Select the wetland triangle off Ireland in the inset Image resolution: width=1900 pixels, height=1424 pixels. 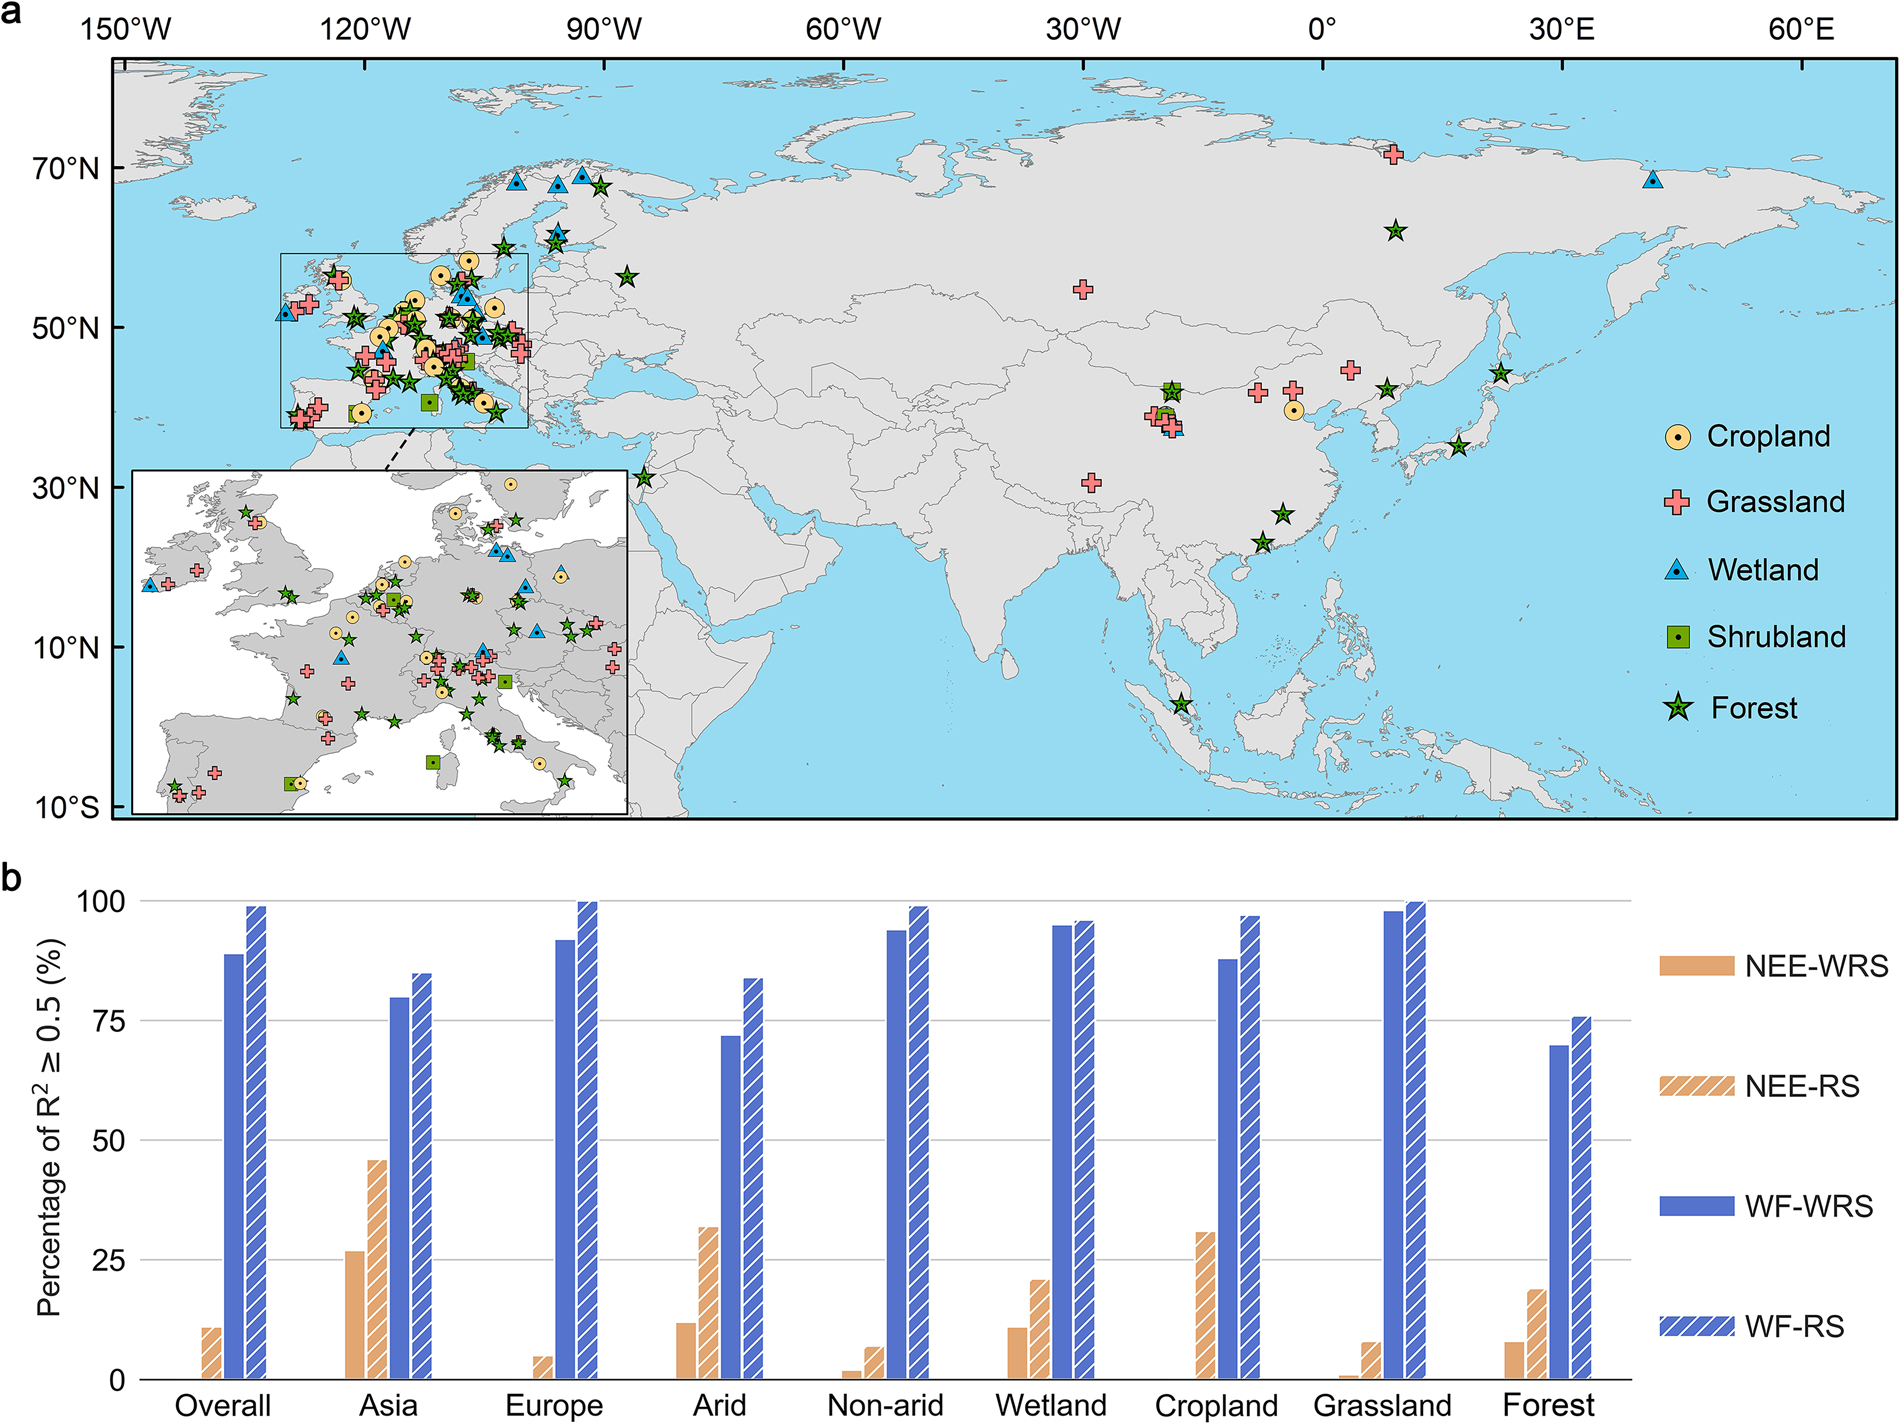tap(150, 585)
